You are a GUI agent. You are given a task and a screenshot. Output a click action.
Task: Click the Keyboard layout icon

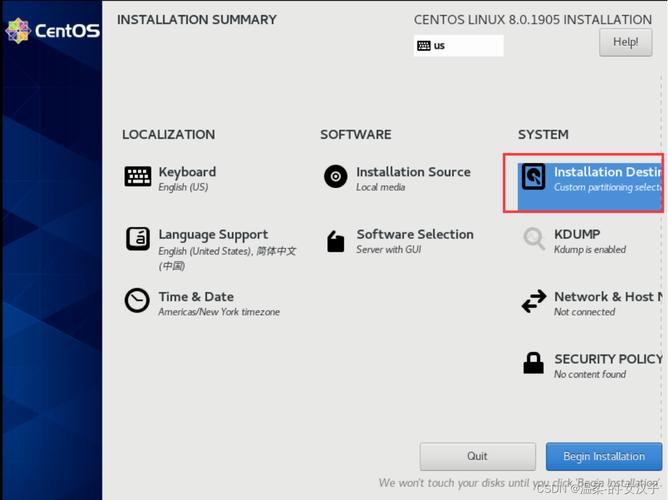(138, 176)
